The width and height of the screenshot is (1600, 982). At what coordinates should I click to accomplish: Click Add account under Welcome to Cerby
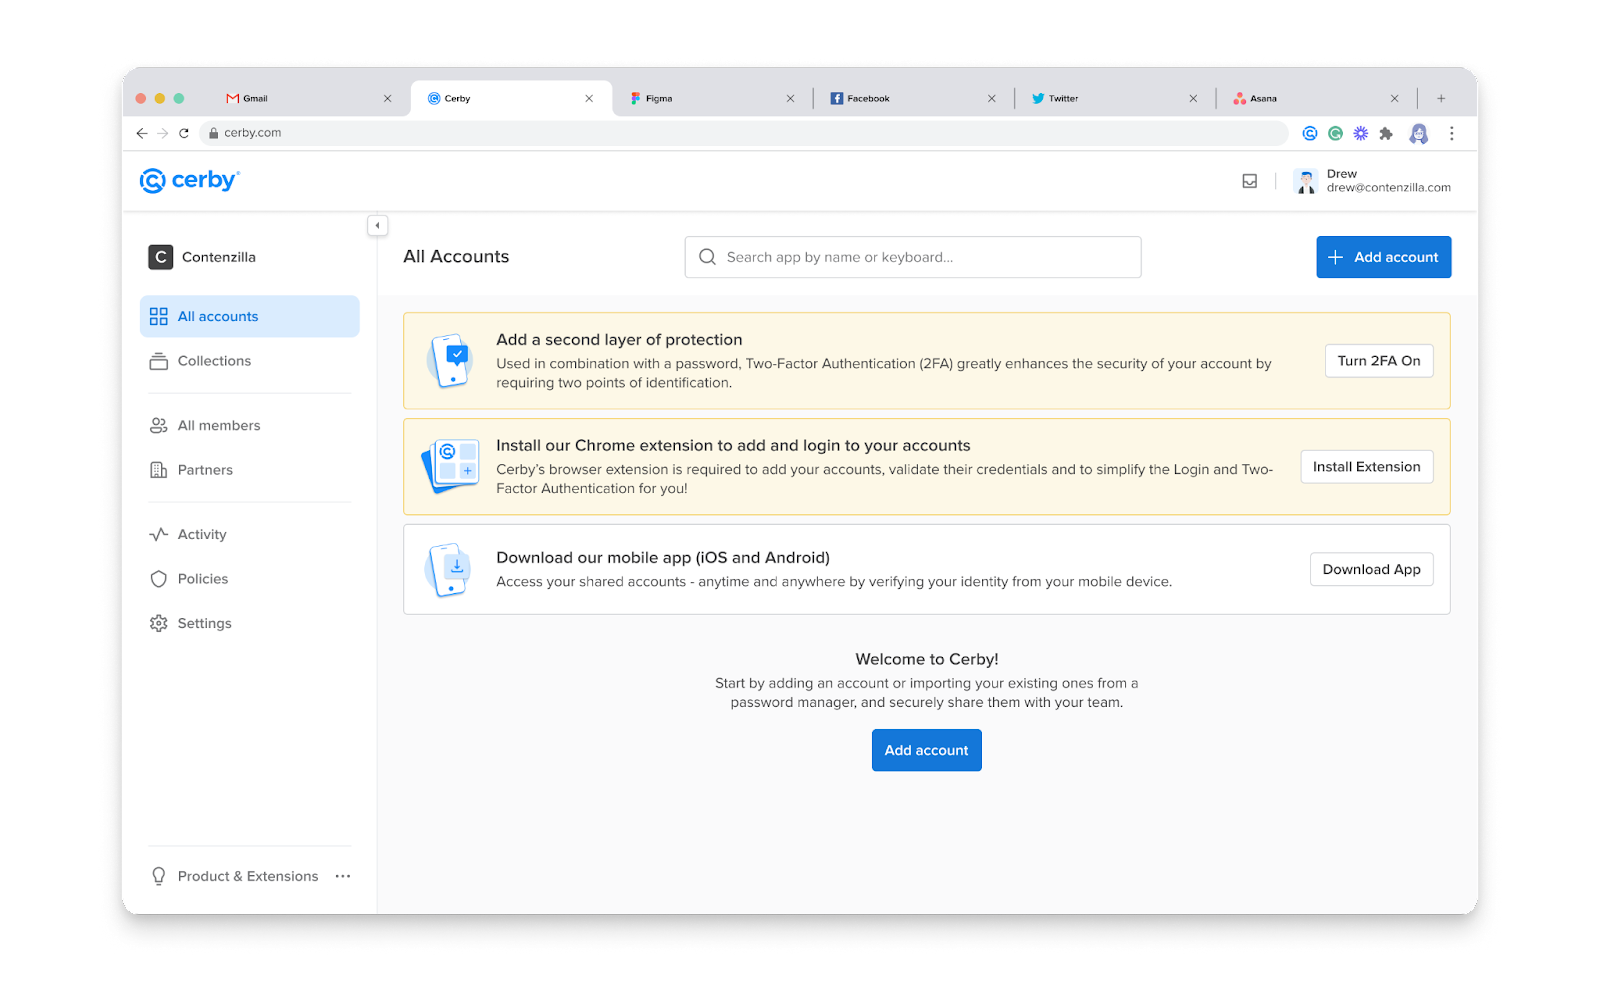point(927,750)
